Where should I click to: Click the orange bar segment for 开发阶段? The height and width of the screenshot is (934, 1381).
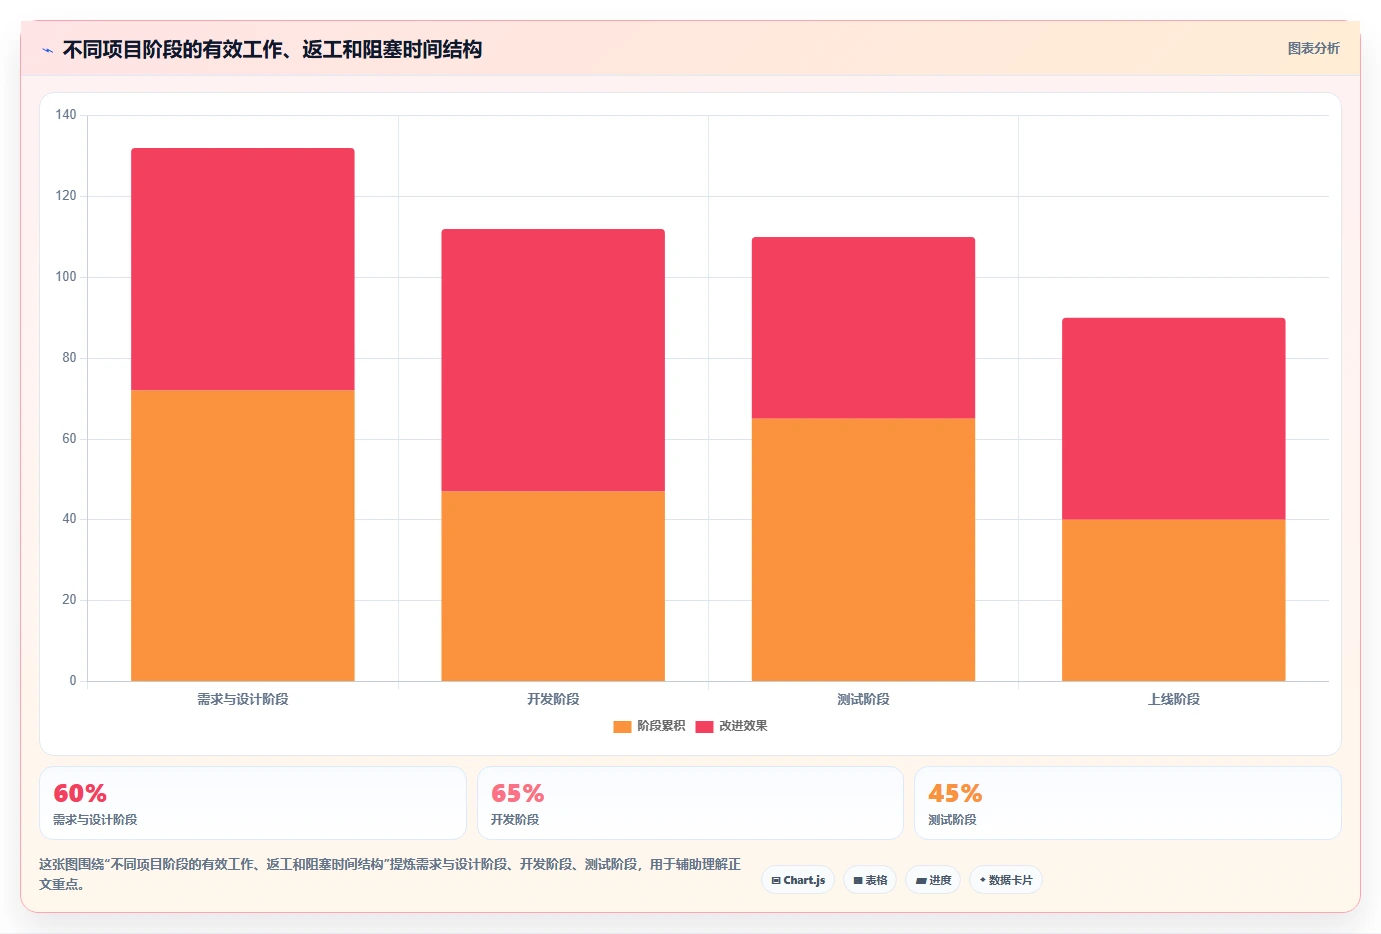click(x=553, y=586)
